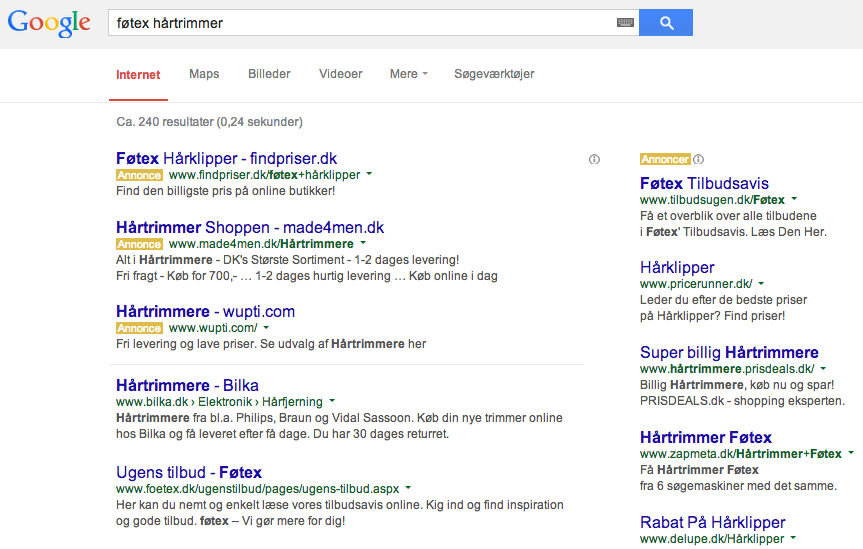
Task: Open Super billig Hårtrimmere ad
Action: [729, 352]
